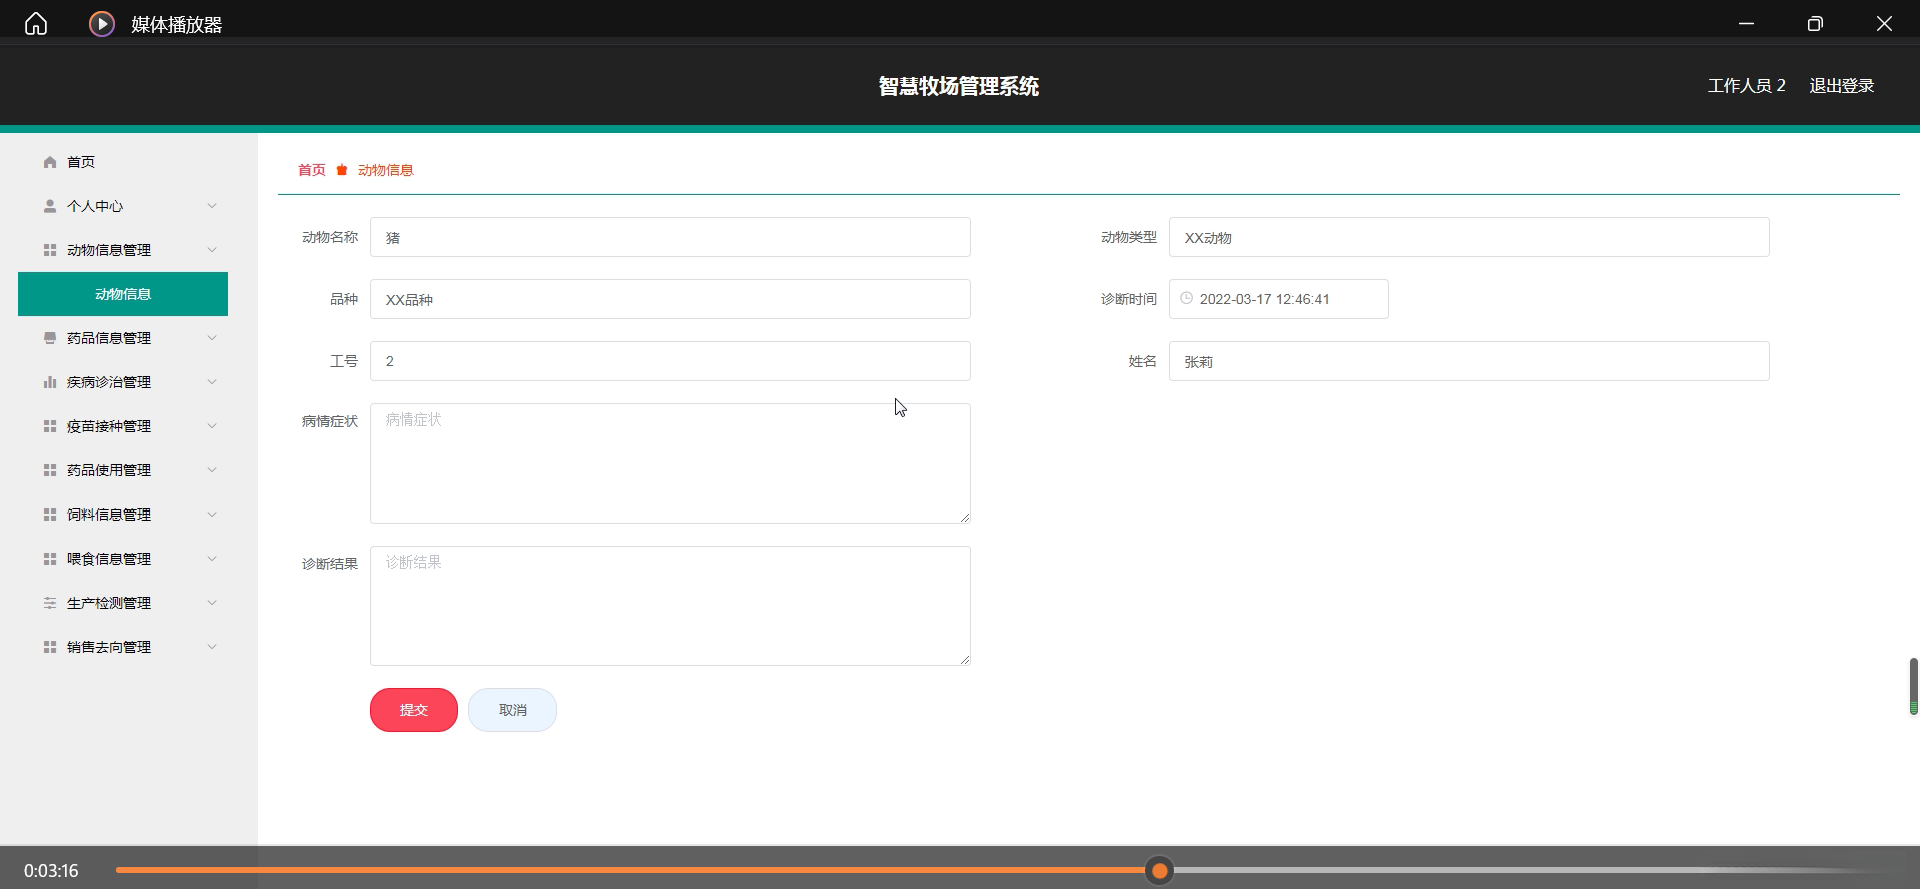Click the person icon beside 个人中心
This screenshot has height=889, width=1920.
(50, 206)
